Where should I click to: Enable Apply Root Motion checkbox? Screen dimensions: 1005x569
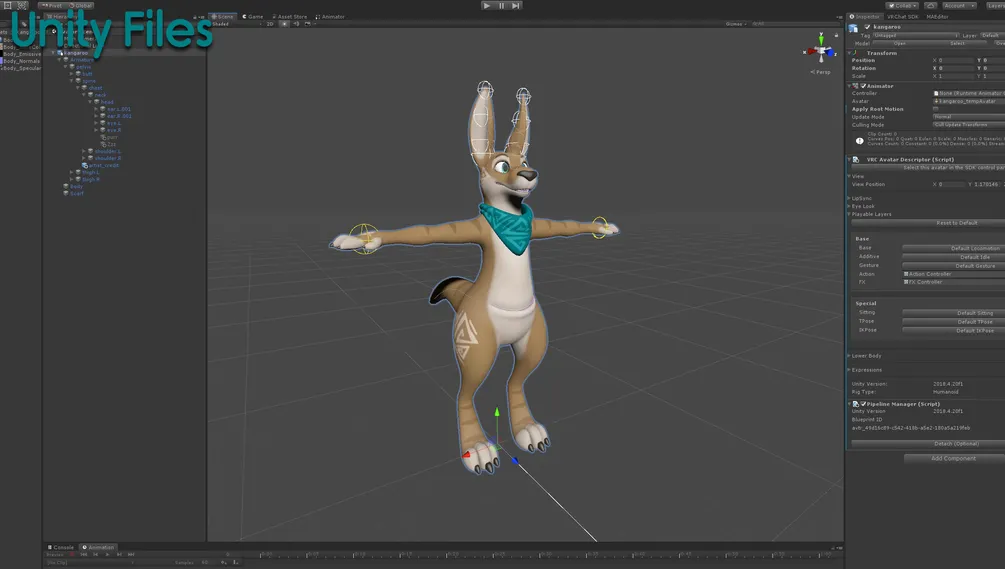(936, 109)
